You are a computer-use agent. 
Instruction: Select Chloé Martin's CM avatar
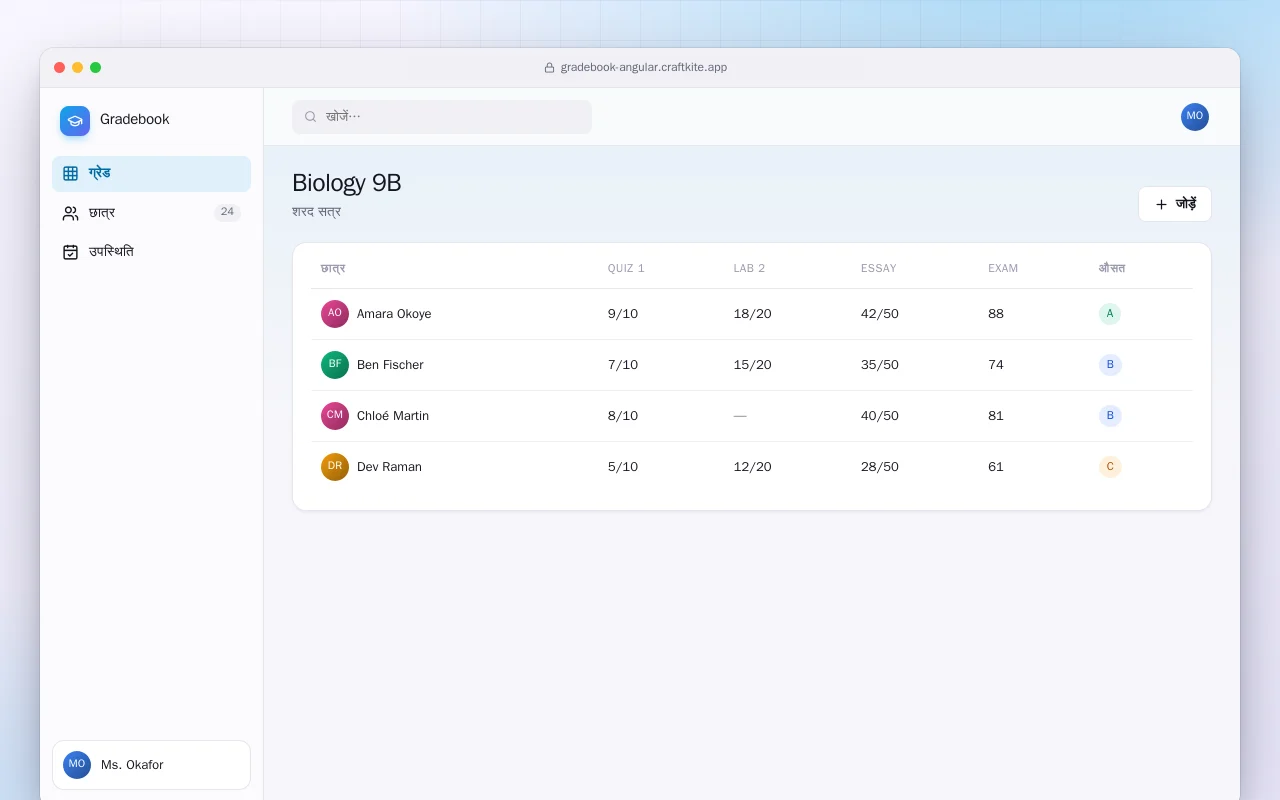[335, 416]
